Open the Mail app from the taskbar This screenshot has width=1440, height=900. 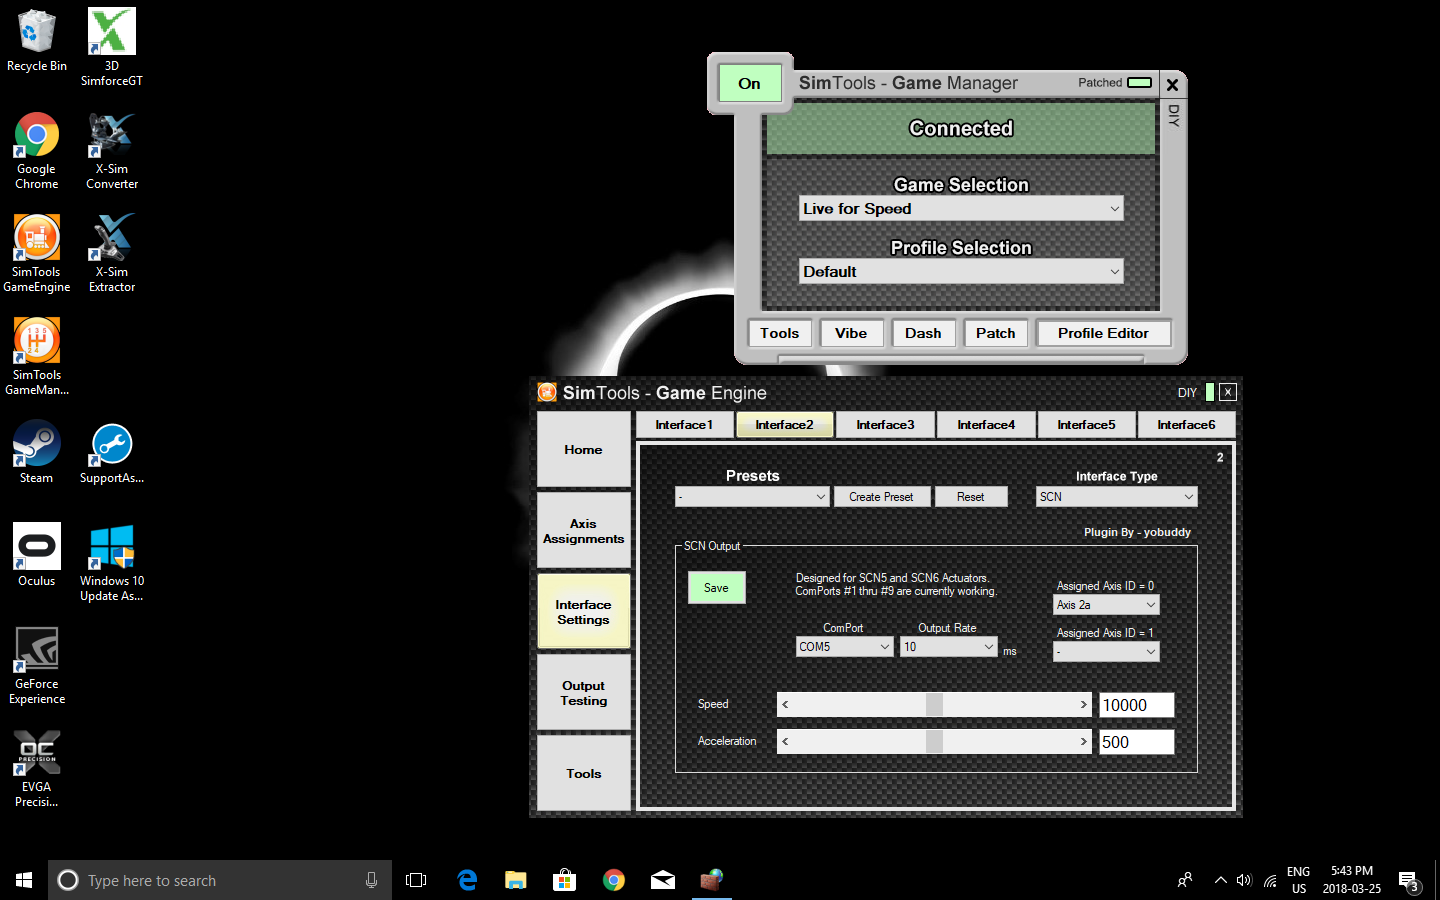[663, 880]
